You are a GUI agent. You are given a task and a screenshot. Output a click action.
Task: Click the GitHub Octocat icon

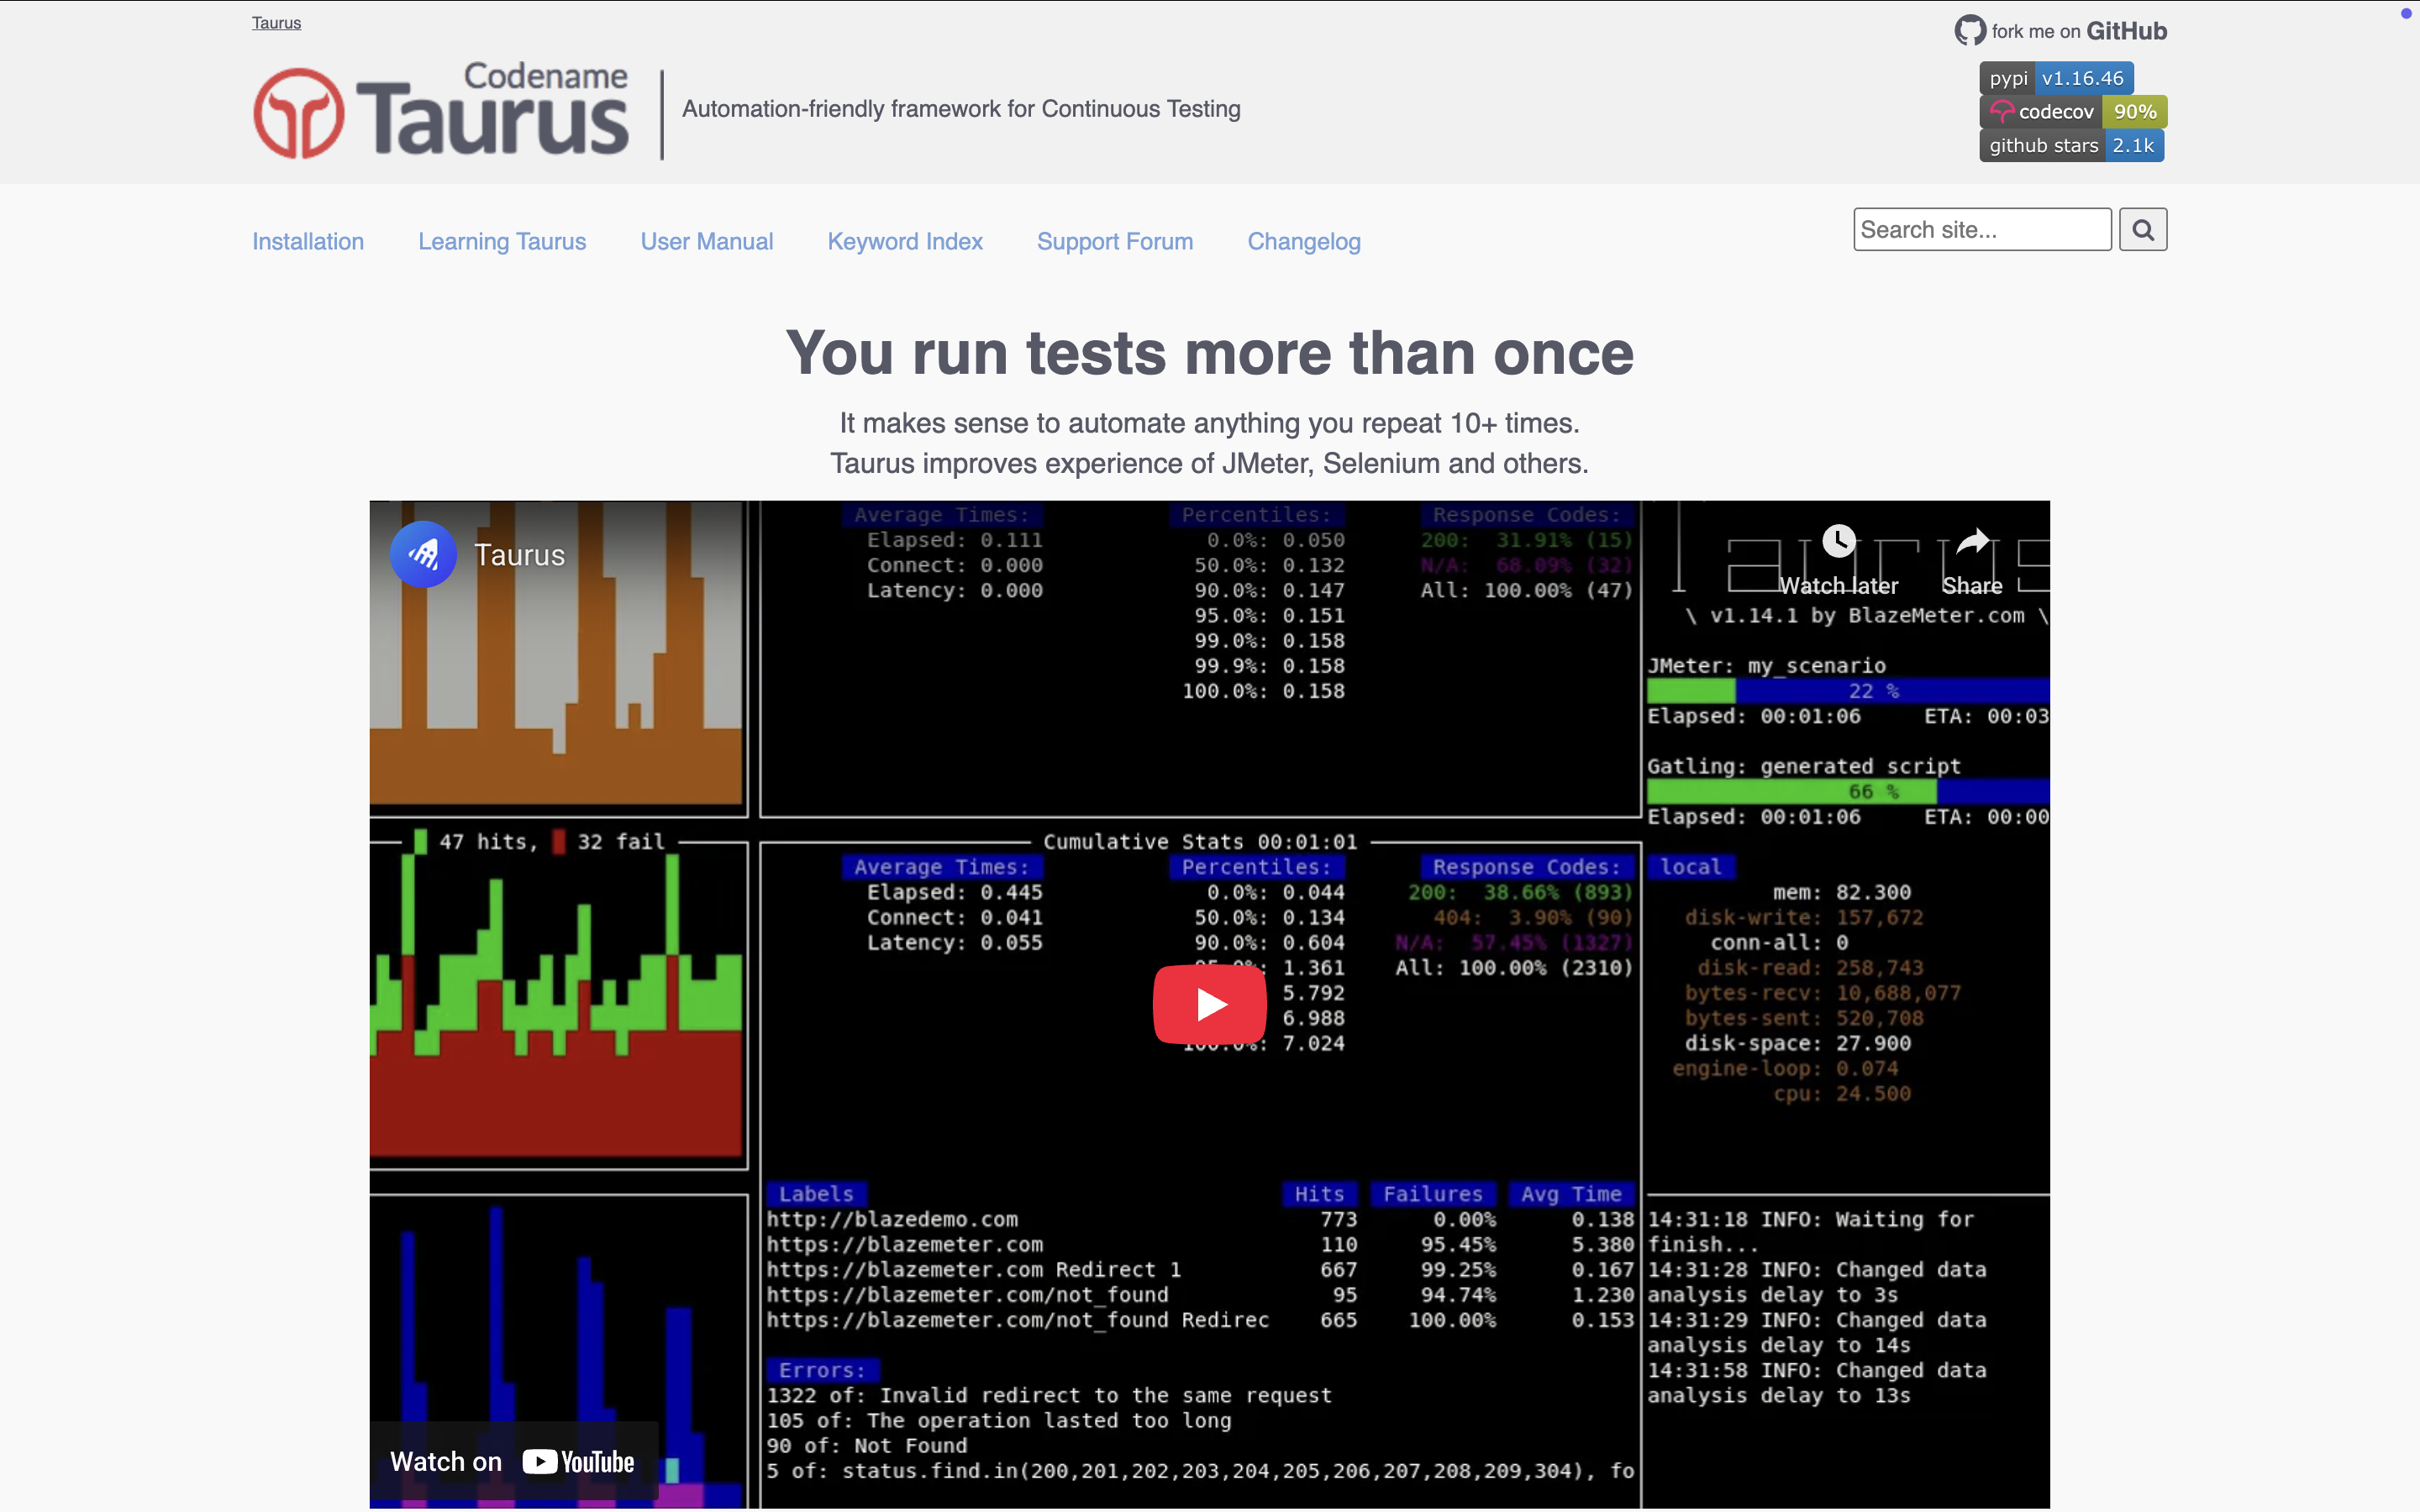1970,30
